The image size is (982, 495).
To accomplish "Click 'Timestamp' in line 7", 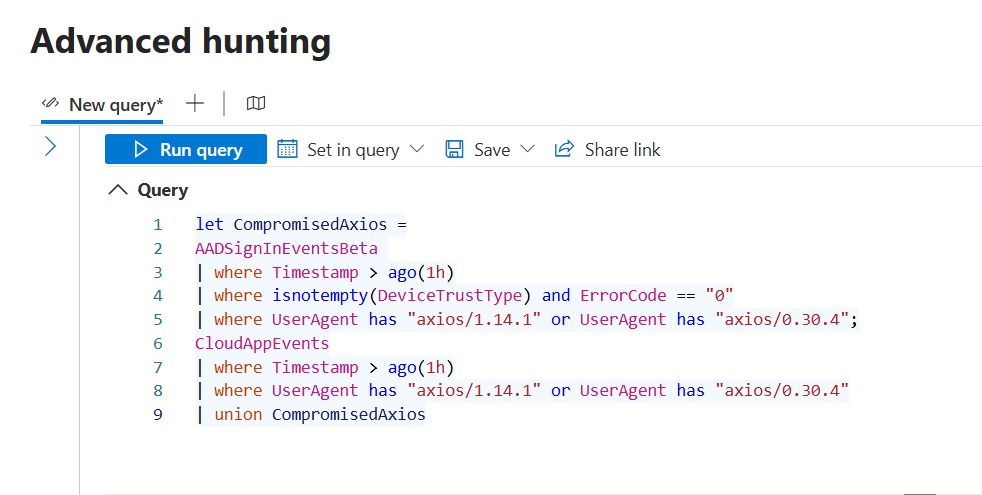I will 315,367.
